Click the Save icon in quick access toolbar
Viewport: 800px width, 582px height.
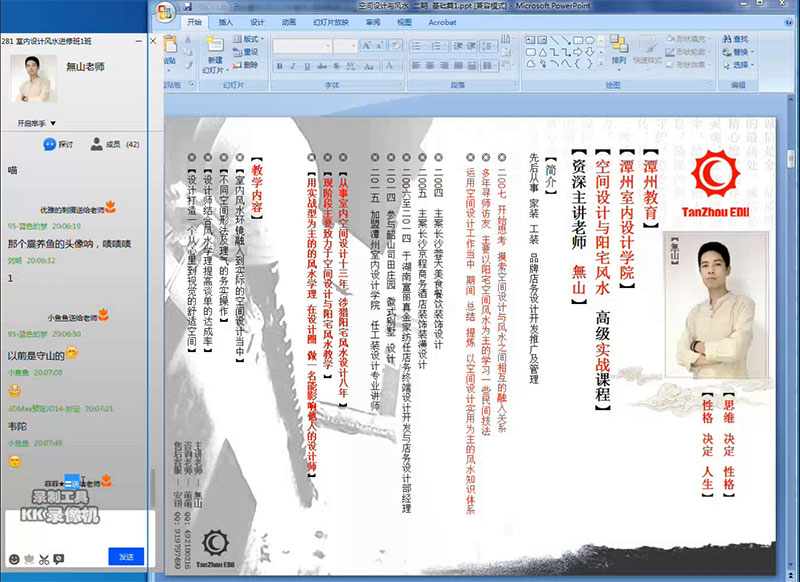pyautogui.click(x=188, y=6)
